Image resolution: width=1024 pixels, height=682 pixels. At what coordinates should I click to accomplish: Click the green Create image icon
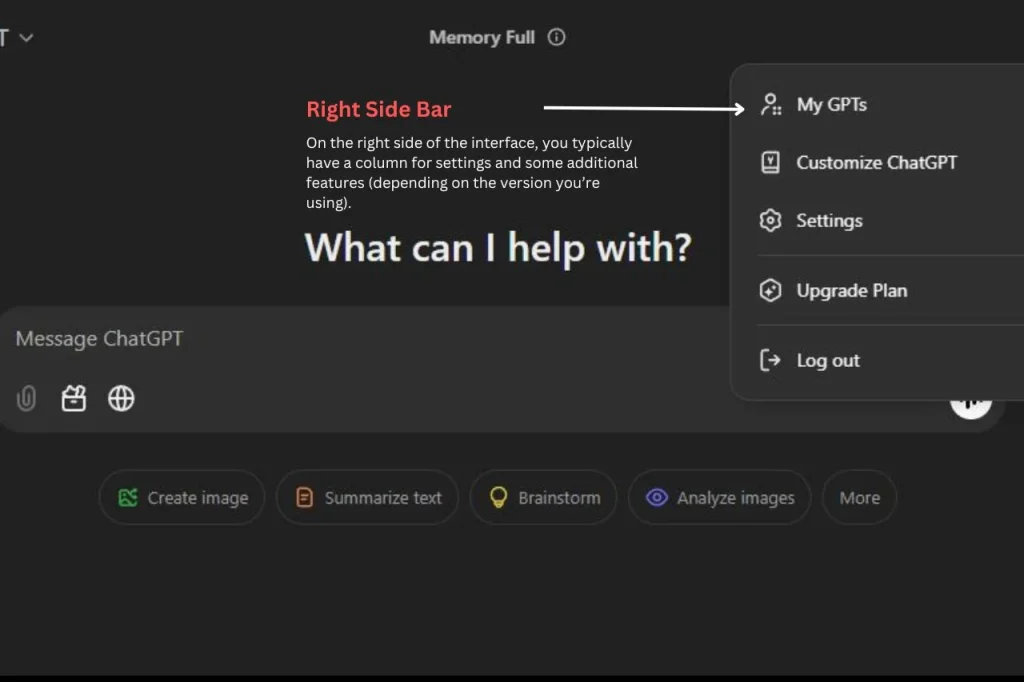coord(127,498)
